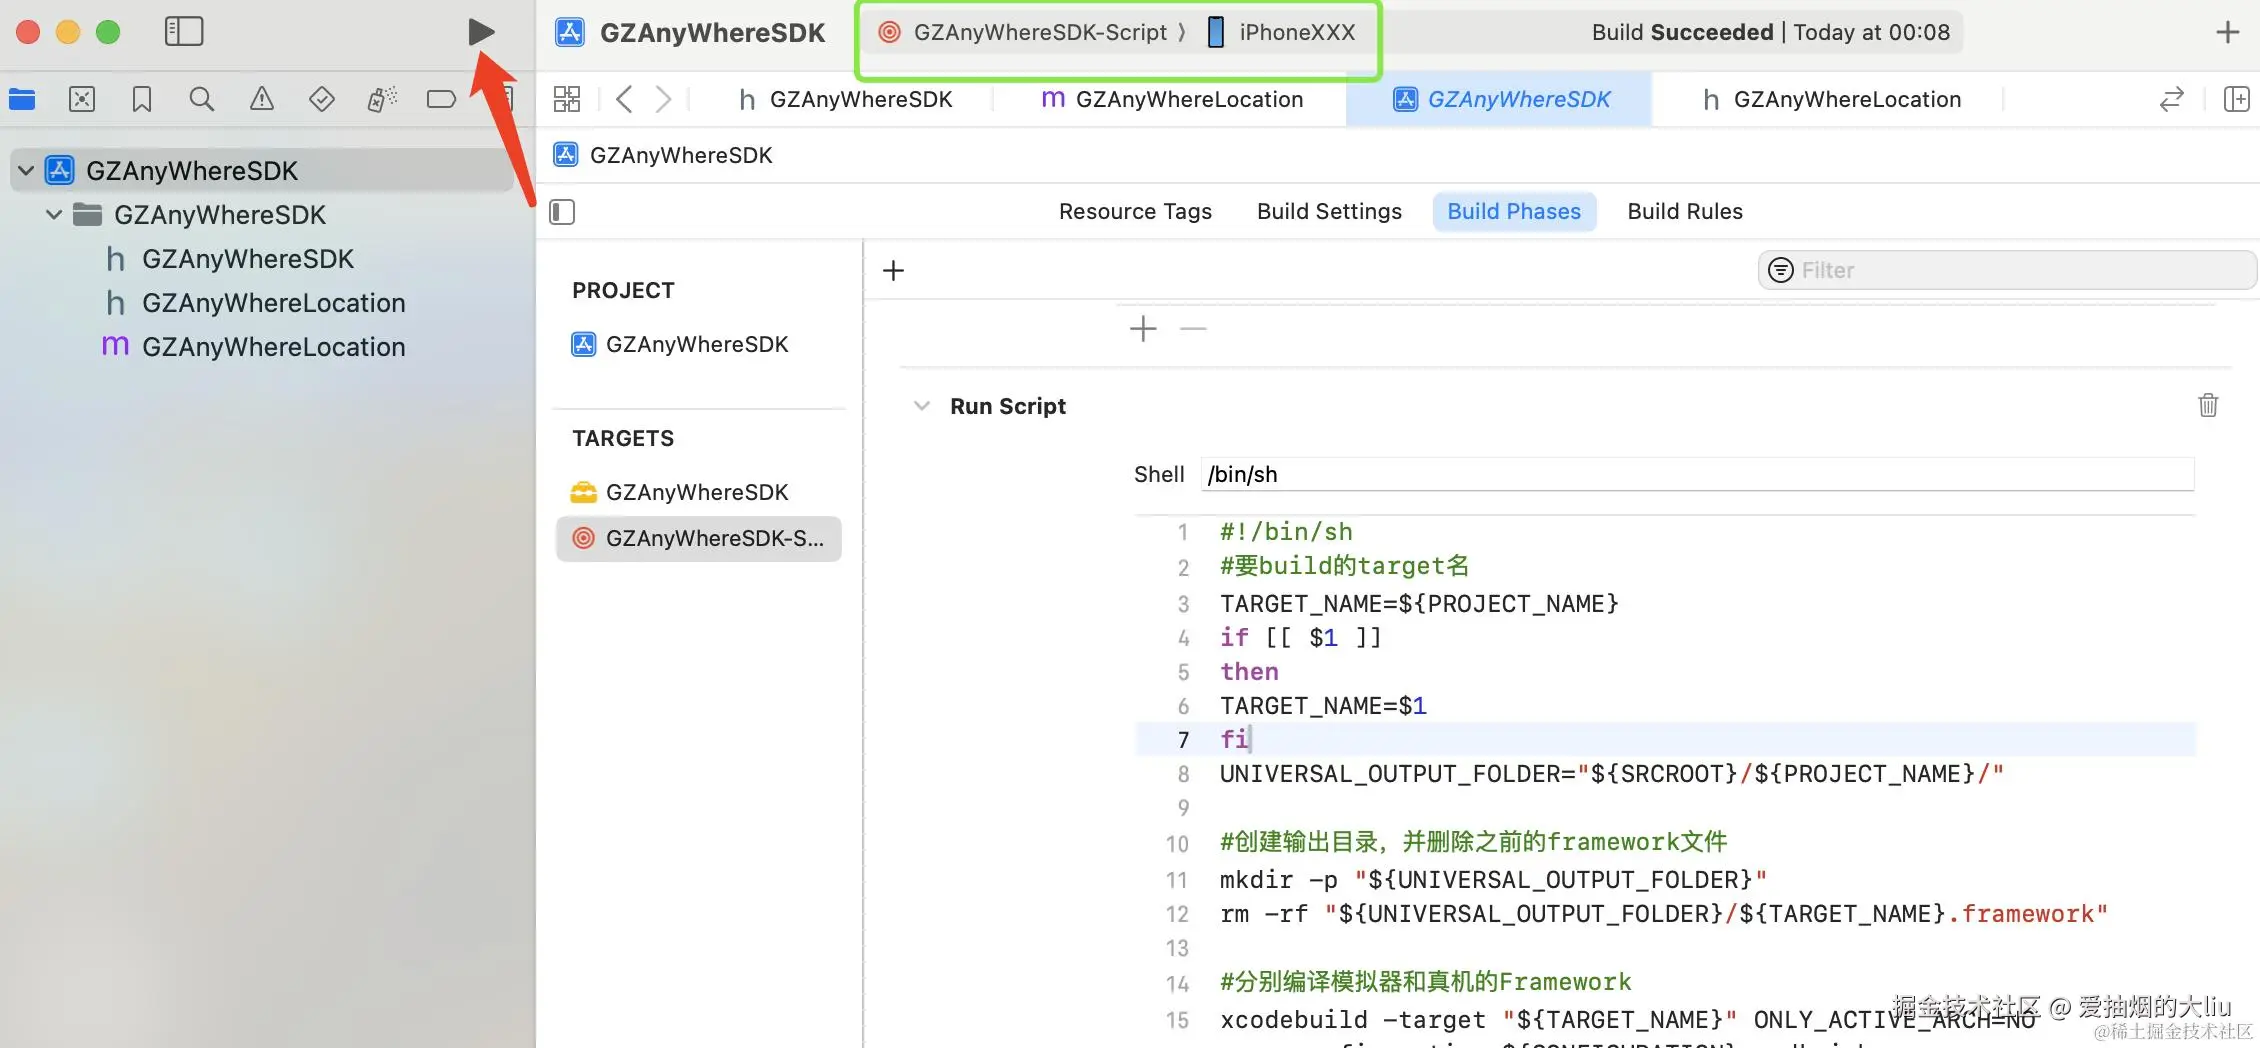Toggle the navigator sidebar visibility
The image size is (2260, 1048).
coord(184,32)
